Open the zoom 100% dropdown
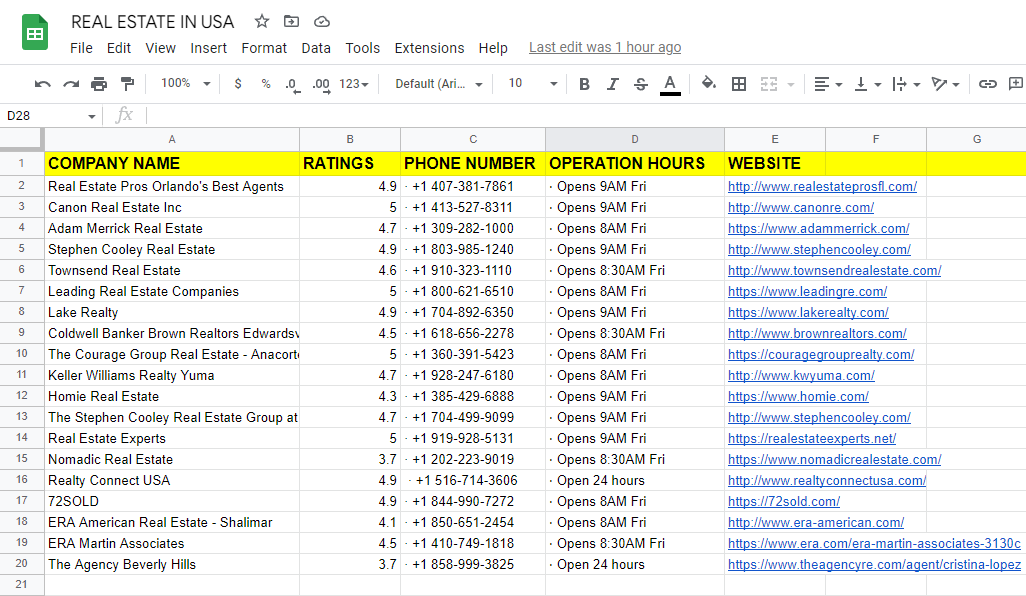 coord(186,84)
